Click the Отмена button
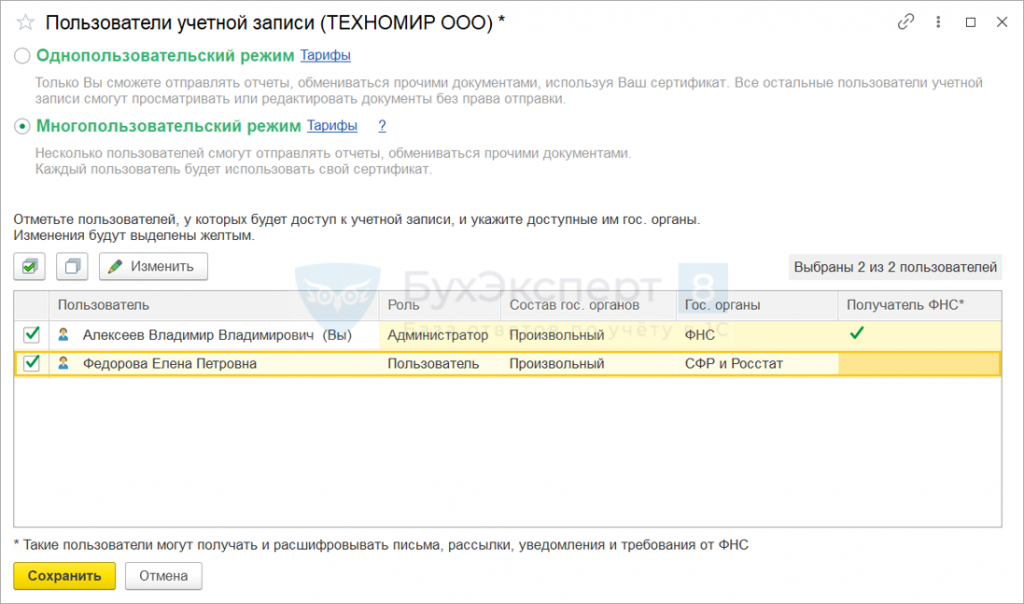1024x604 pixels. coord(163,576)
